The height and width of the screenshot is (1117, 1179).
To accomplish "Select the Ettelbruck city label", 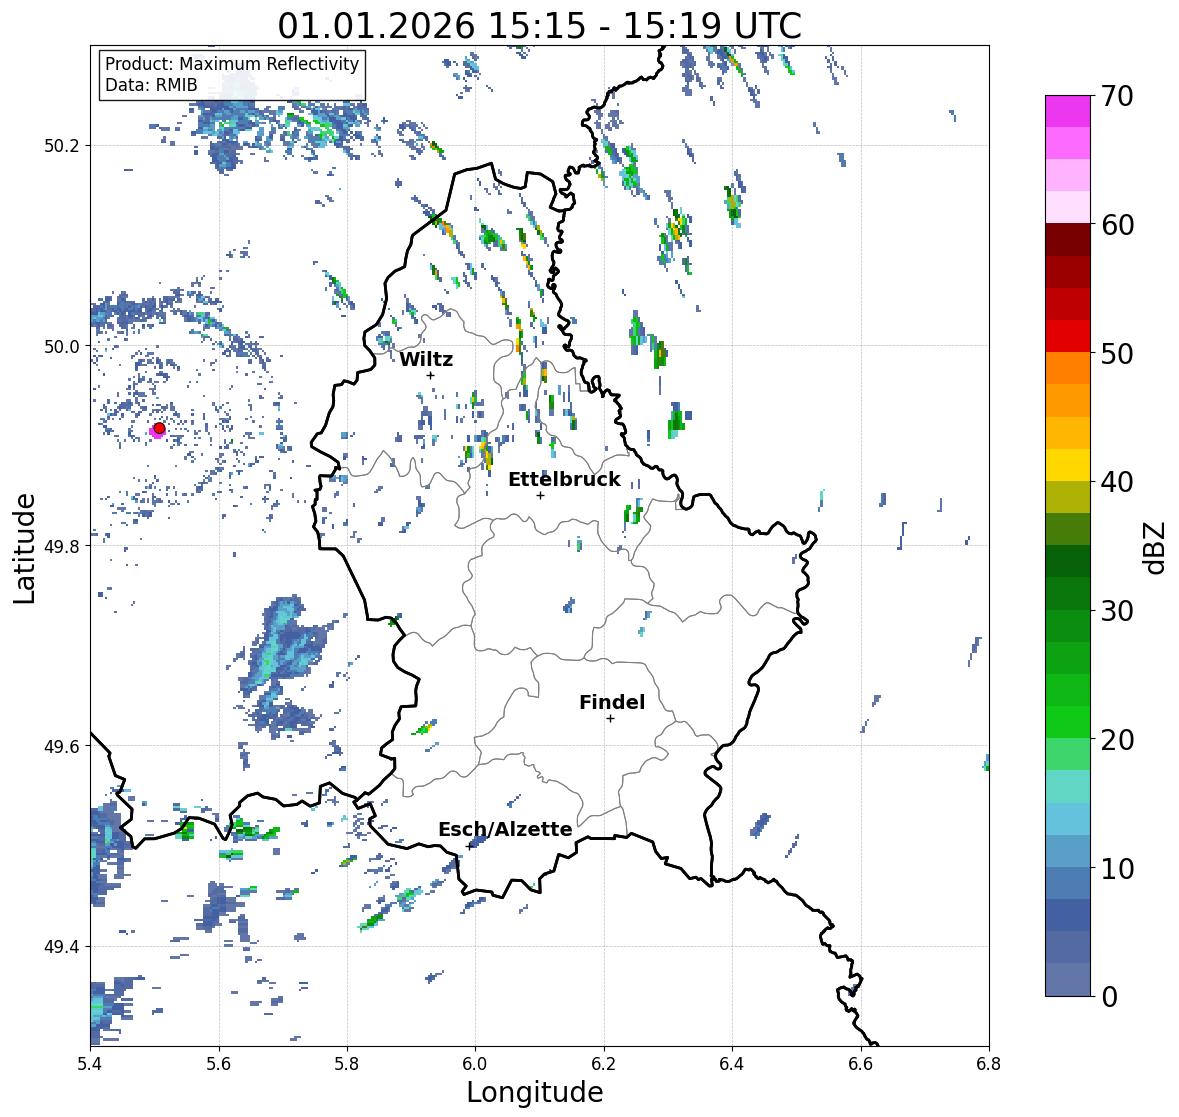I will [564, 480].
